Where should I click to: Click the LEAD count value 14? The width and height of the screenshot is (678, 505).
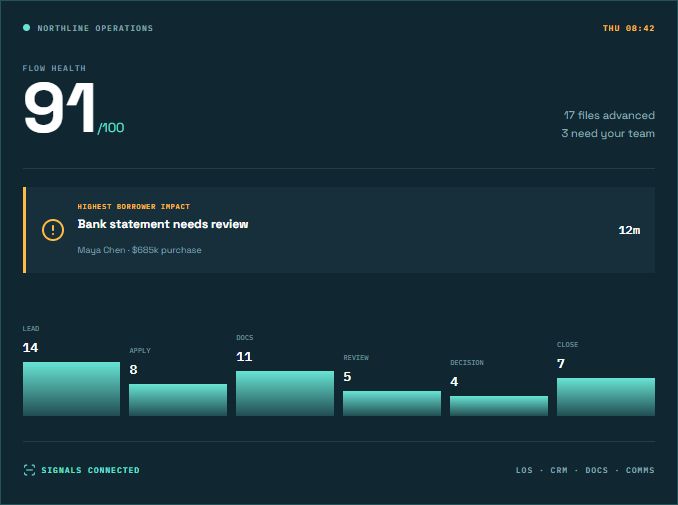(30, 348)
